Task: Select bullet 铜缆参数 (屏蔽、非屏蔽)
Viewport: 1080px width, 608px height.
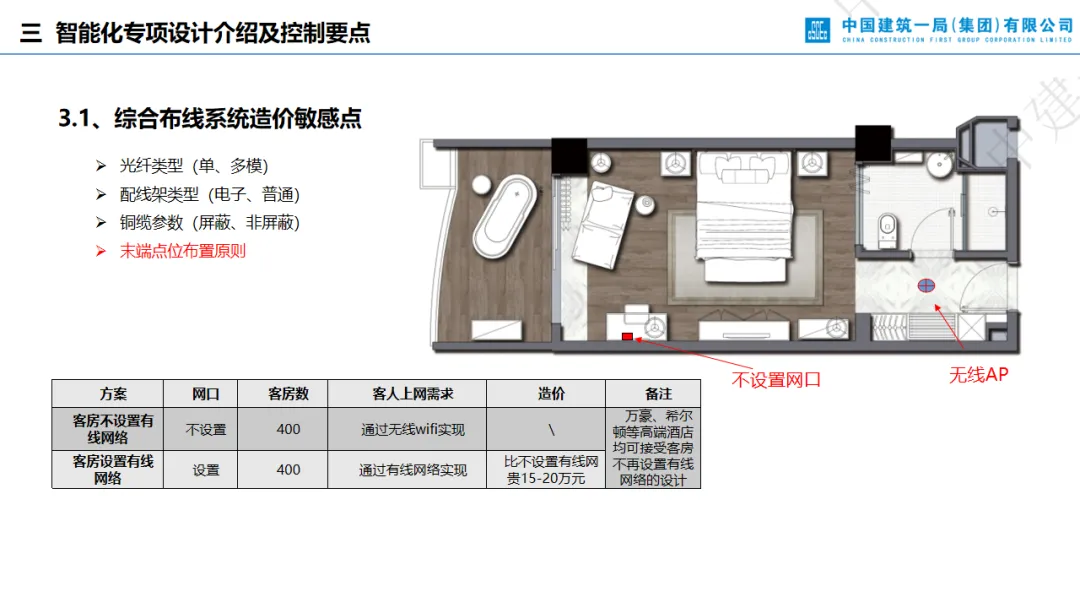Action: pyautogui.click(x=209, y=223)
